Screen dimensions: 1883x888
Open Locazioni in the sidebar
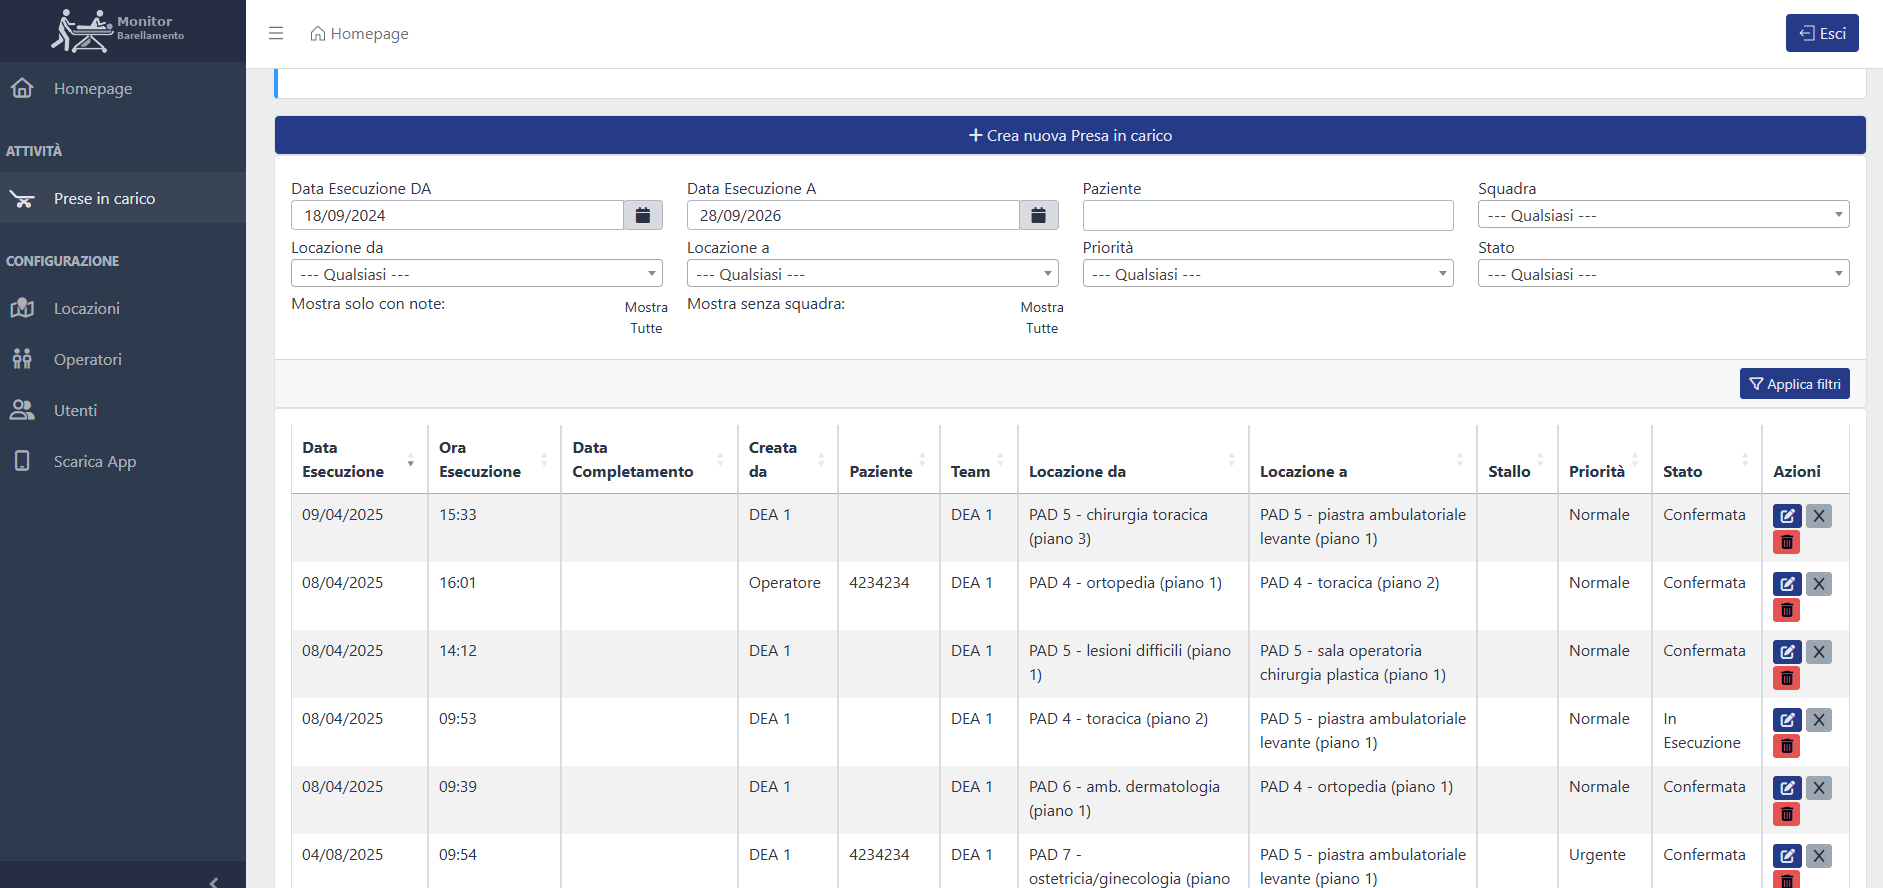tap(123, 308)
